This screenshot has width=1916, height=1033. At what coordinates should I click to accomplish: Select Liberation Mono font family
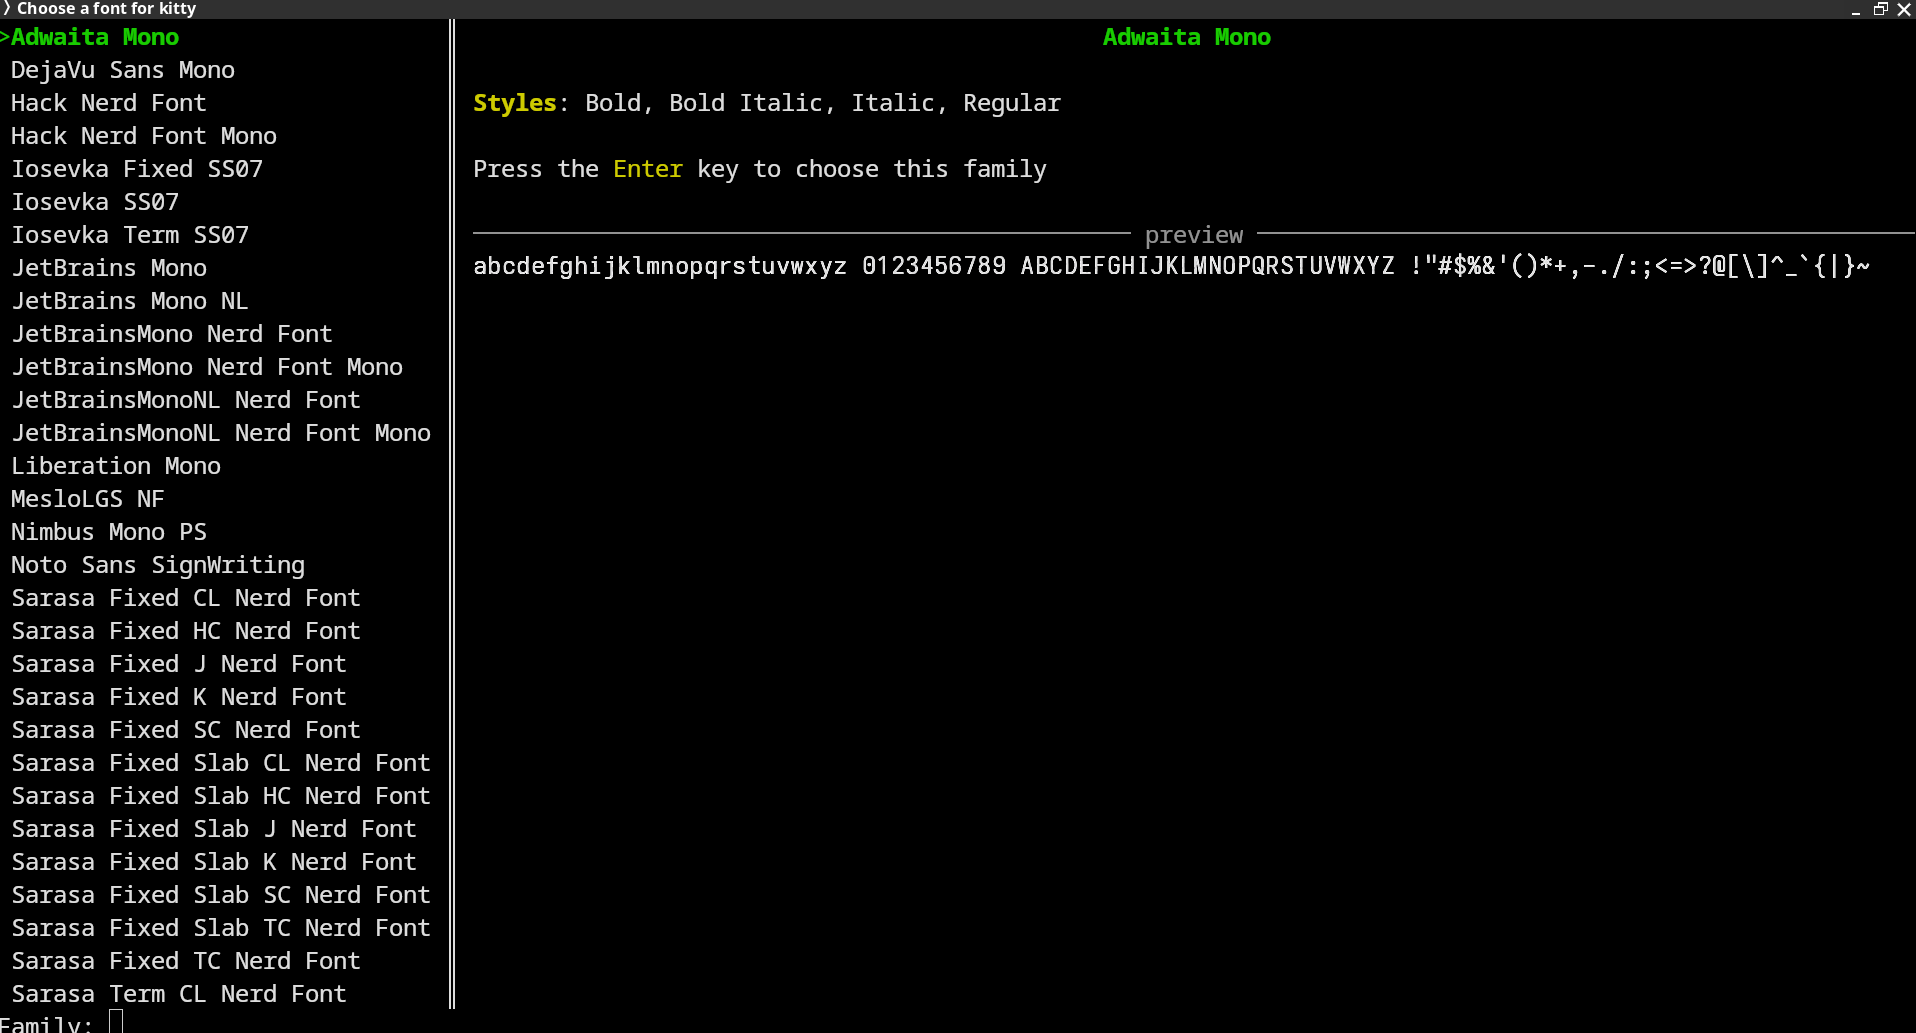pos(116,466)
